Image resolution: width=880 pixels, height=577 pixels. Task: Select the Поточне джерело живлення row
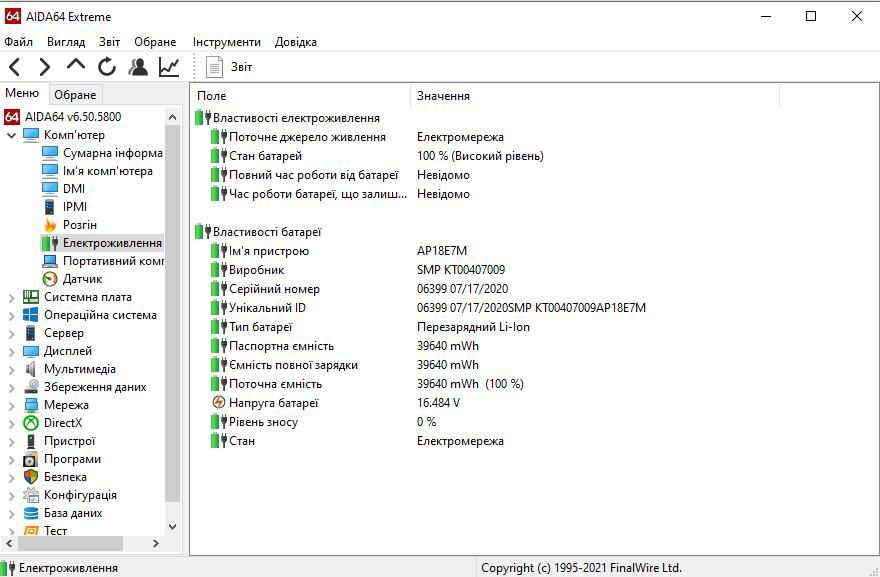point(358,137)
